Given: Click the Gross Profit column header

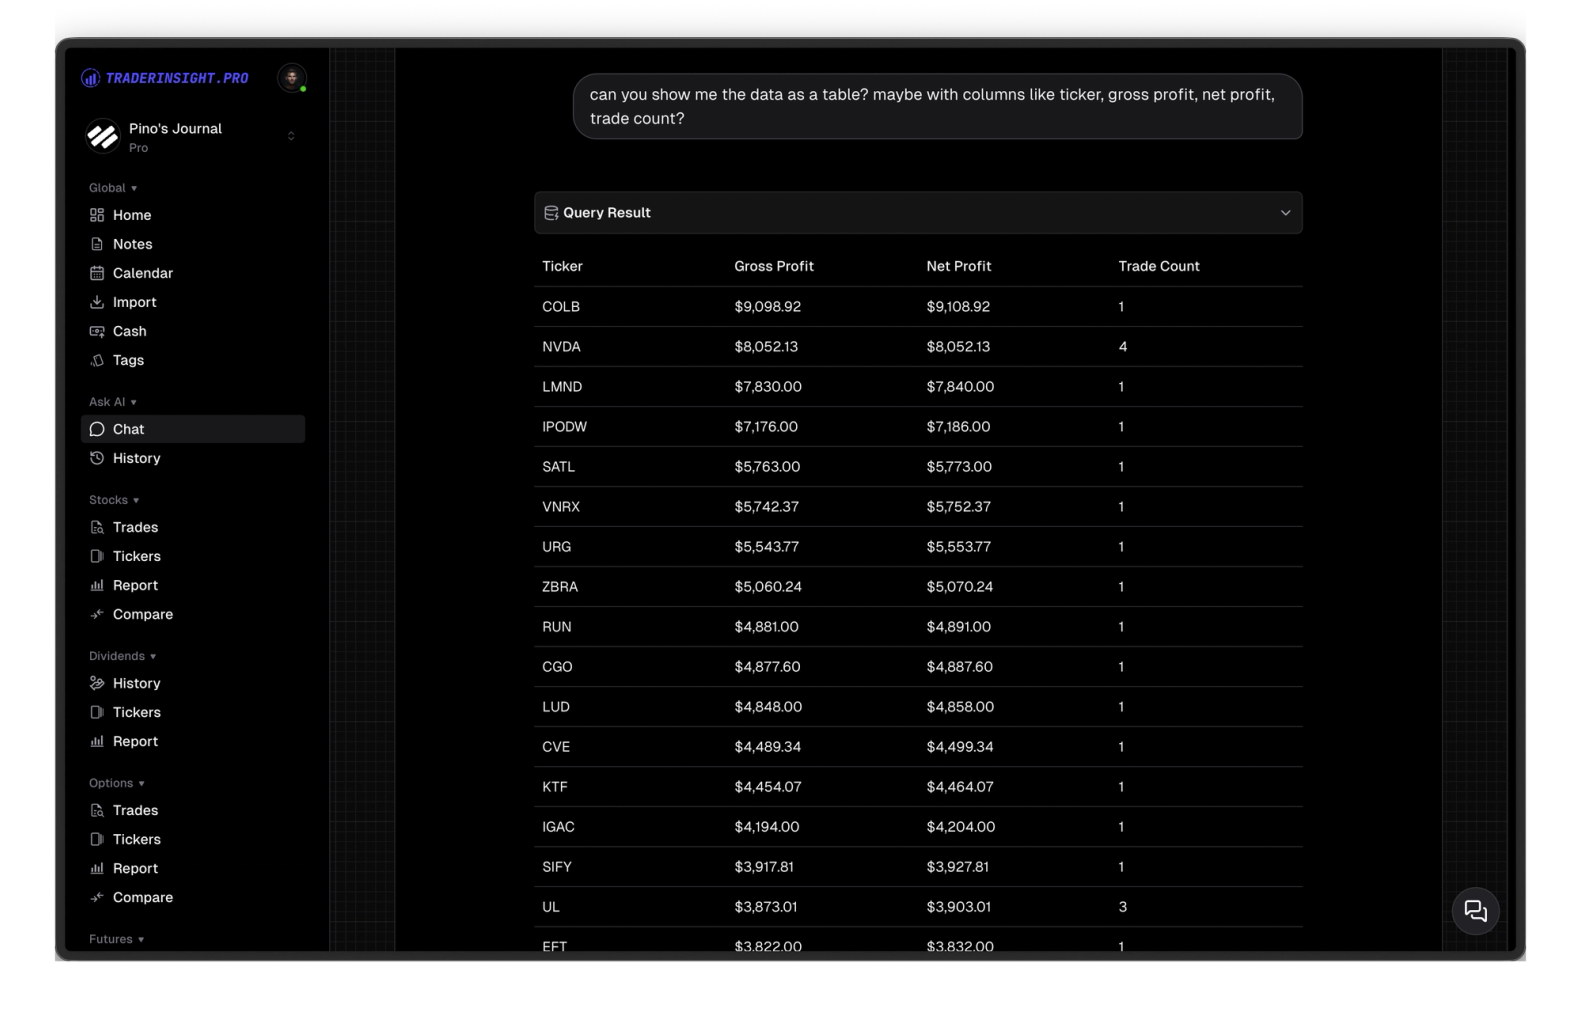Looking at the screenshot, I should tap(774, 266).
